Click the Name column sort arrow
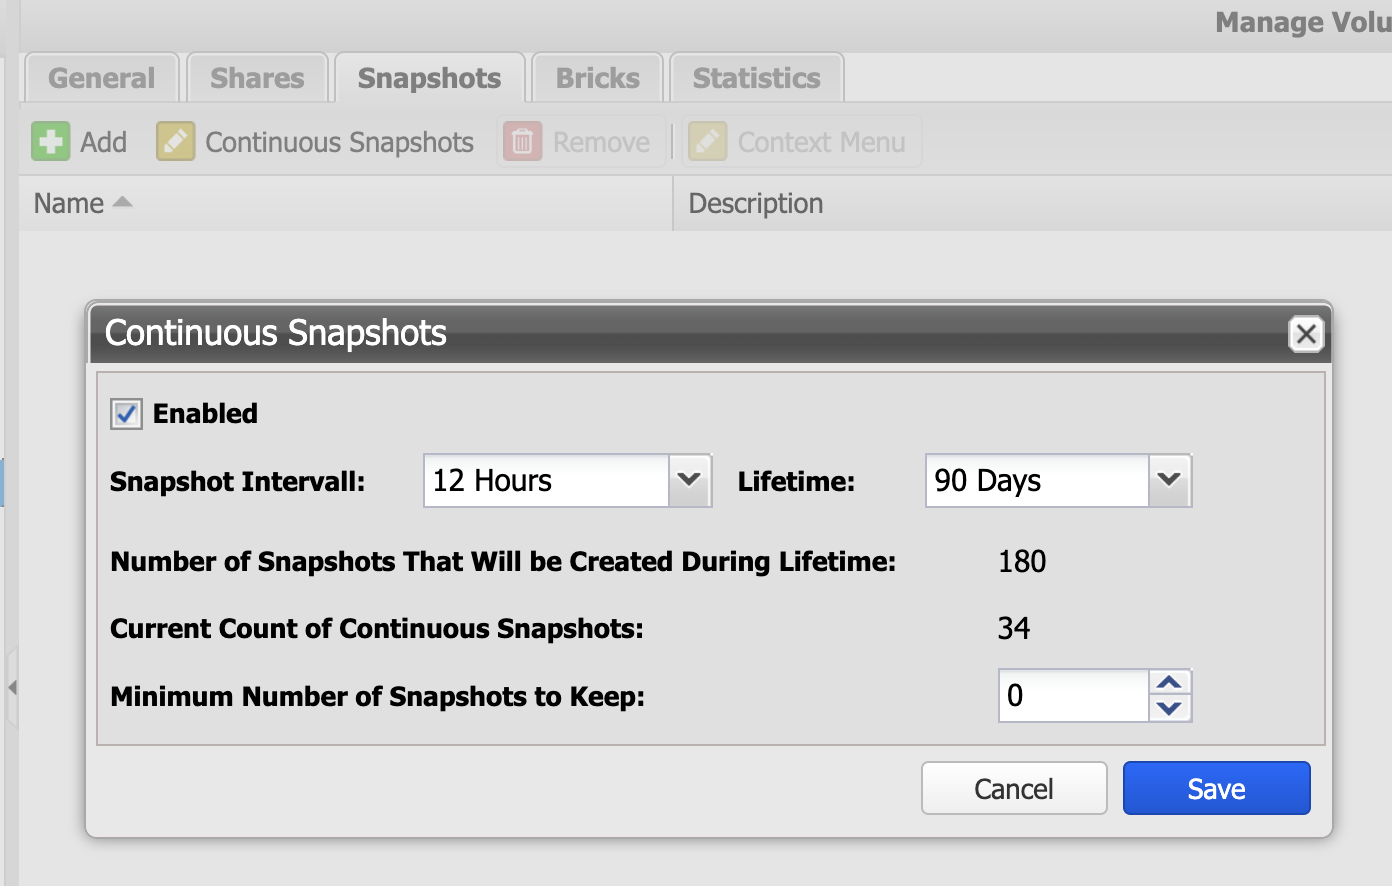The height and width of the screenshot is (886, 1392). click(x=122, y=202)
